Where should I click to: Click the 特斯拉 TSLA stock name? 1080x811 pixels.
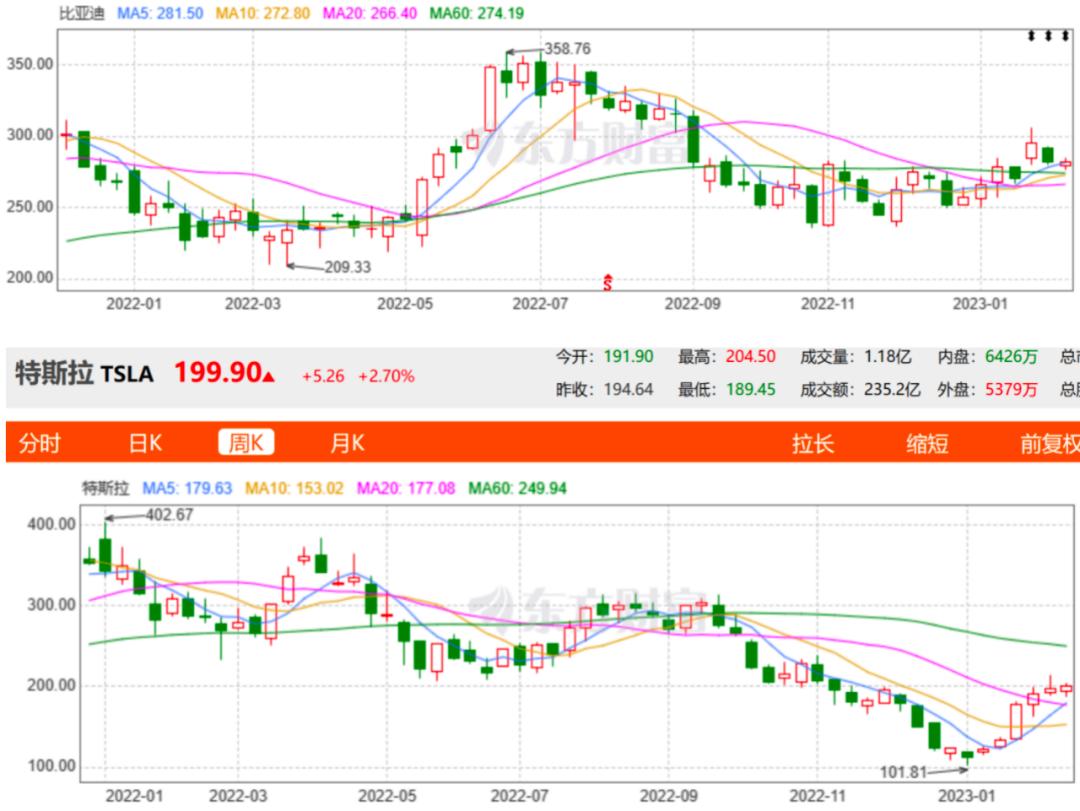[84, 373]
